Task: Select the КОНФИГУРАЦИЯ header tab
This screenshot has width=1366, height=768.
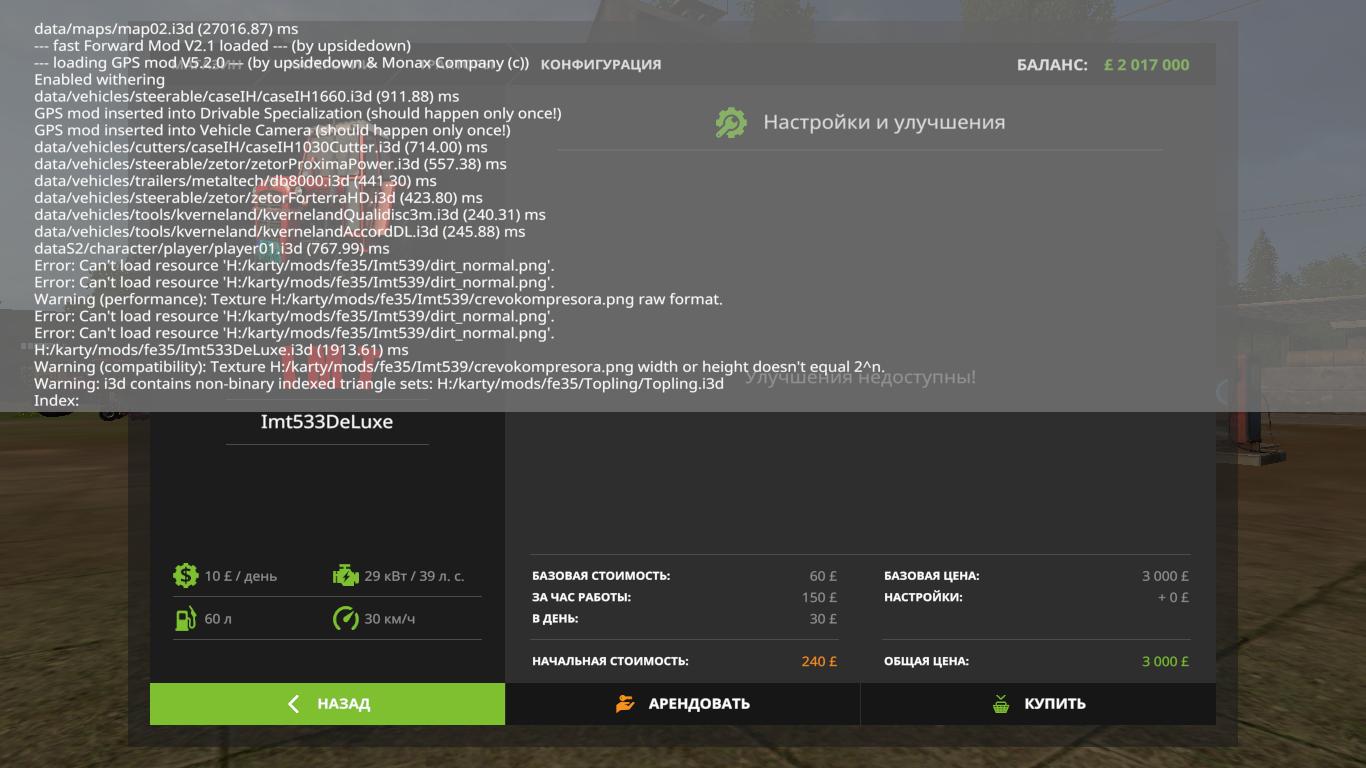Action: coord(601,64)
